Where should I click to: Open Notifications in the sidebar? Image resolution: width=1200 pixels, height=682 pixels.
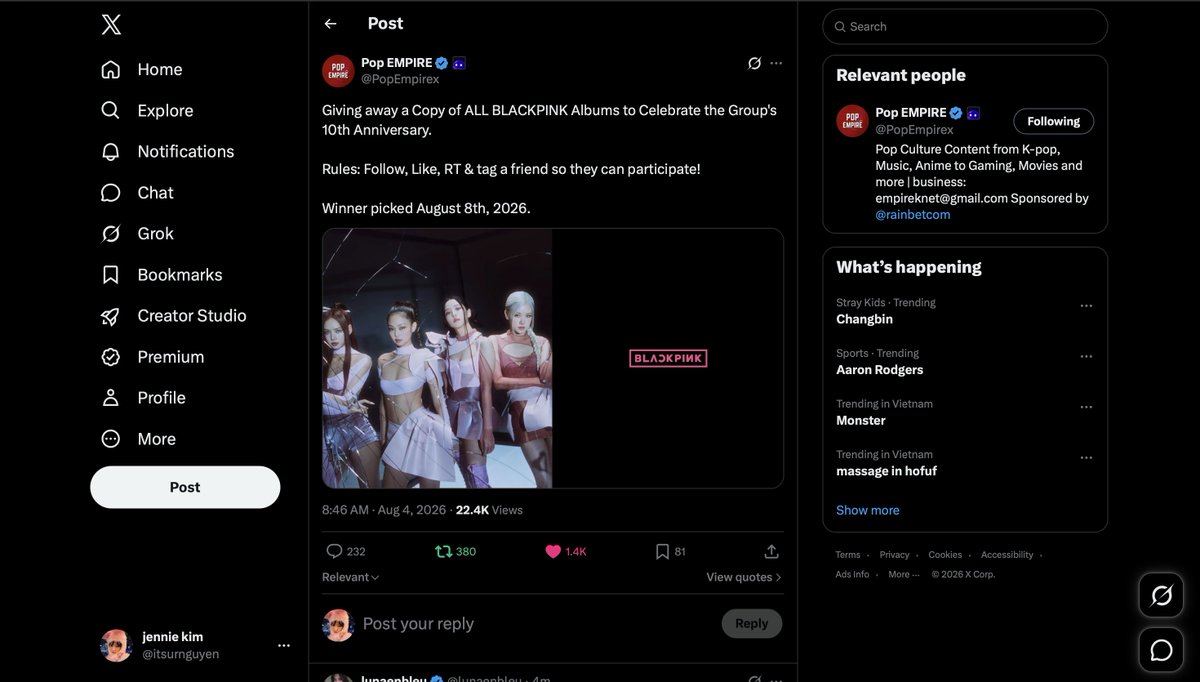(x=167, y=151)
